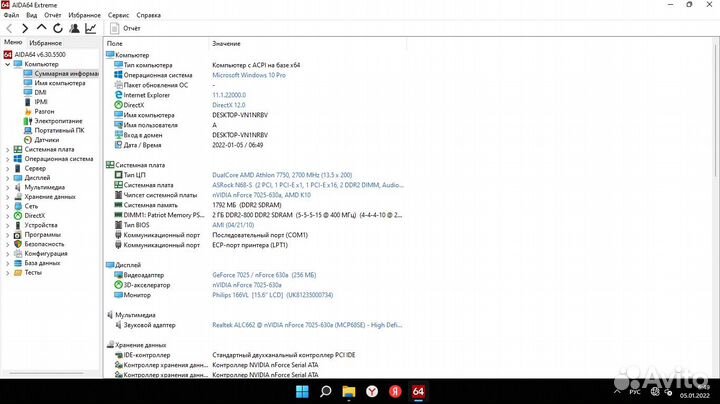
Task: Click the Безопасность shield icon in the tree
Action: [18, 244]
